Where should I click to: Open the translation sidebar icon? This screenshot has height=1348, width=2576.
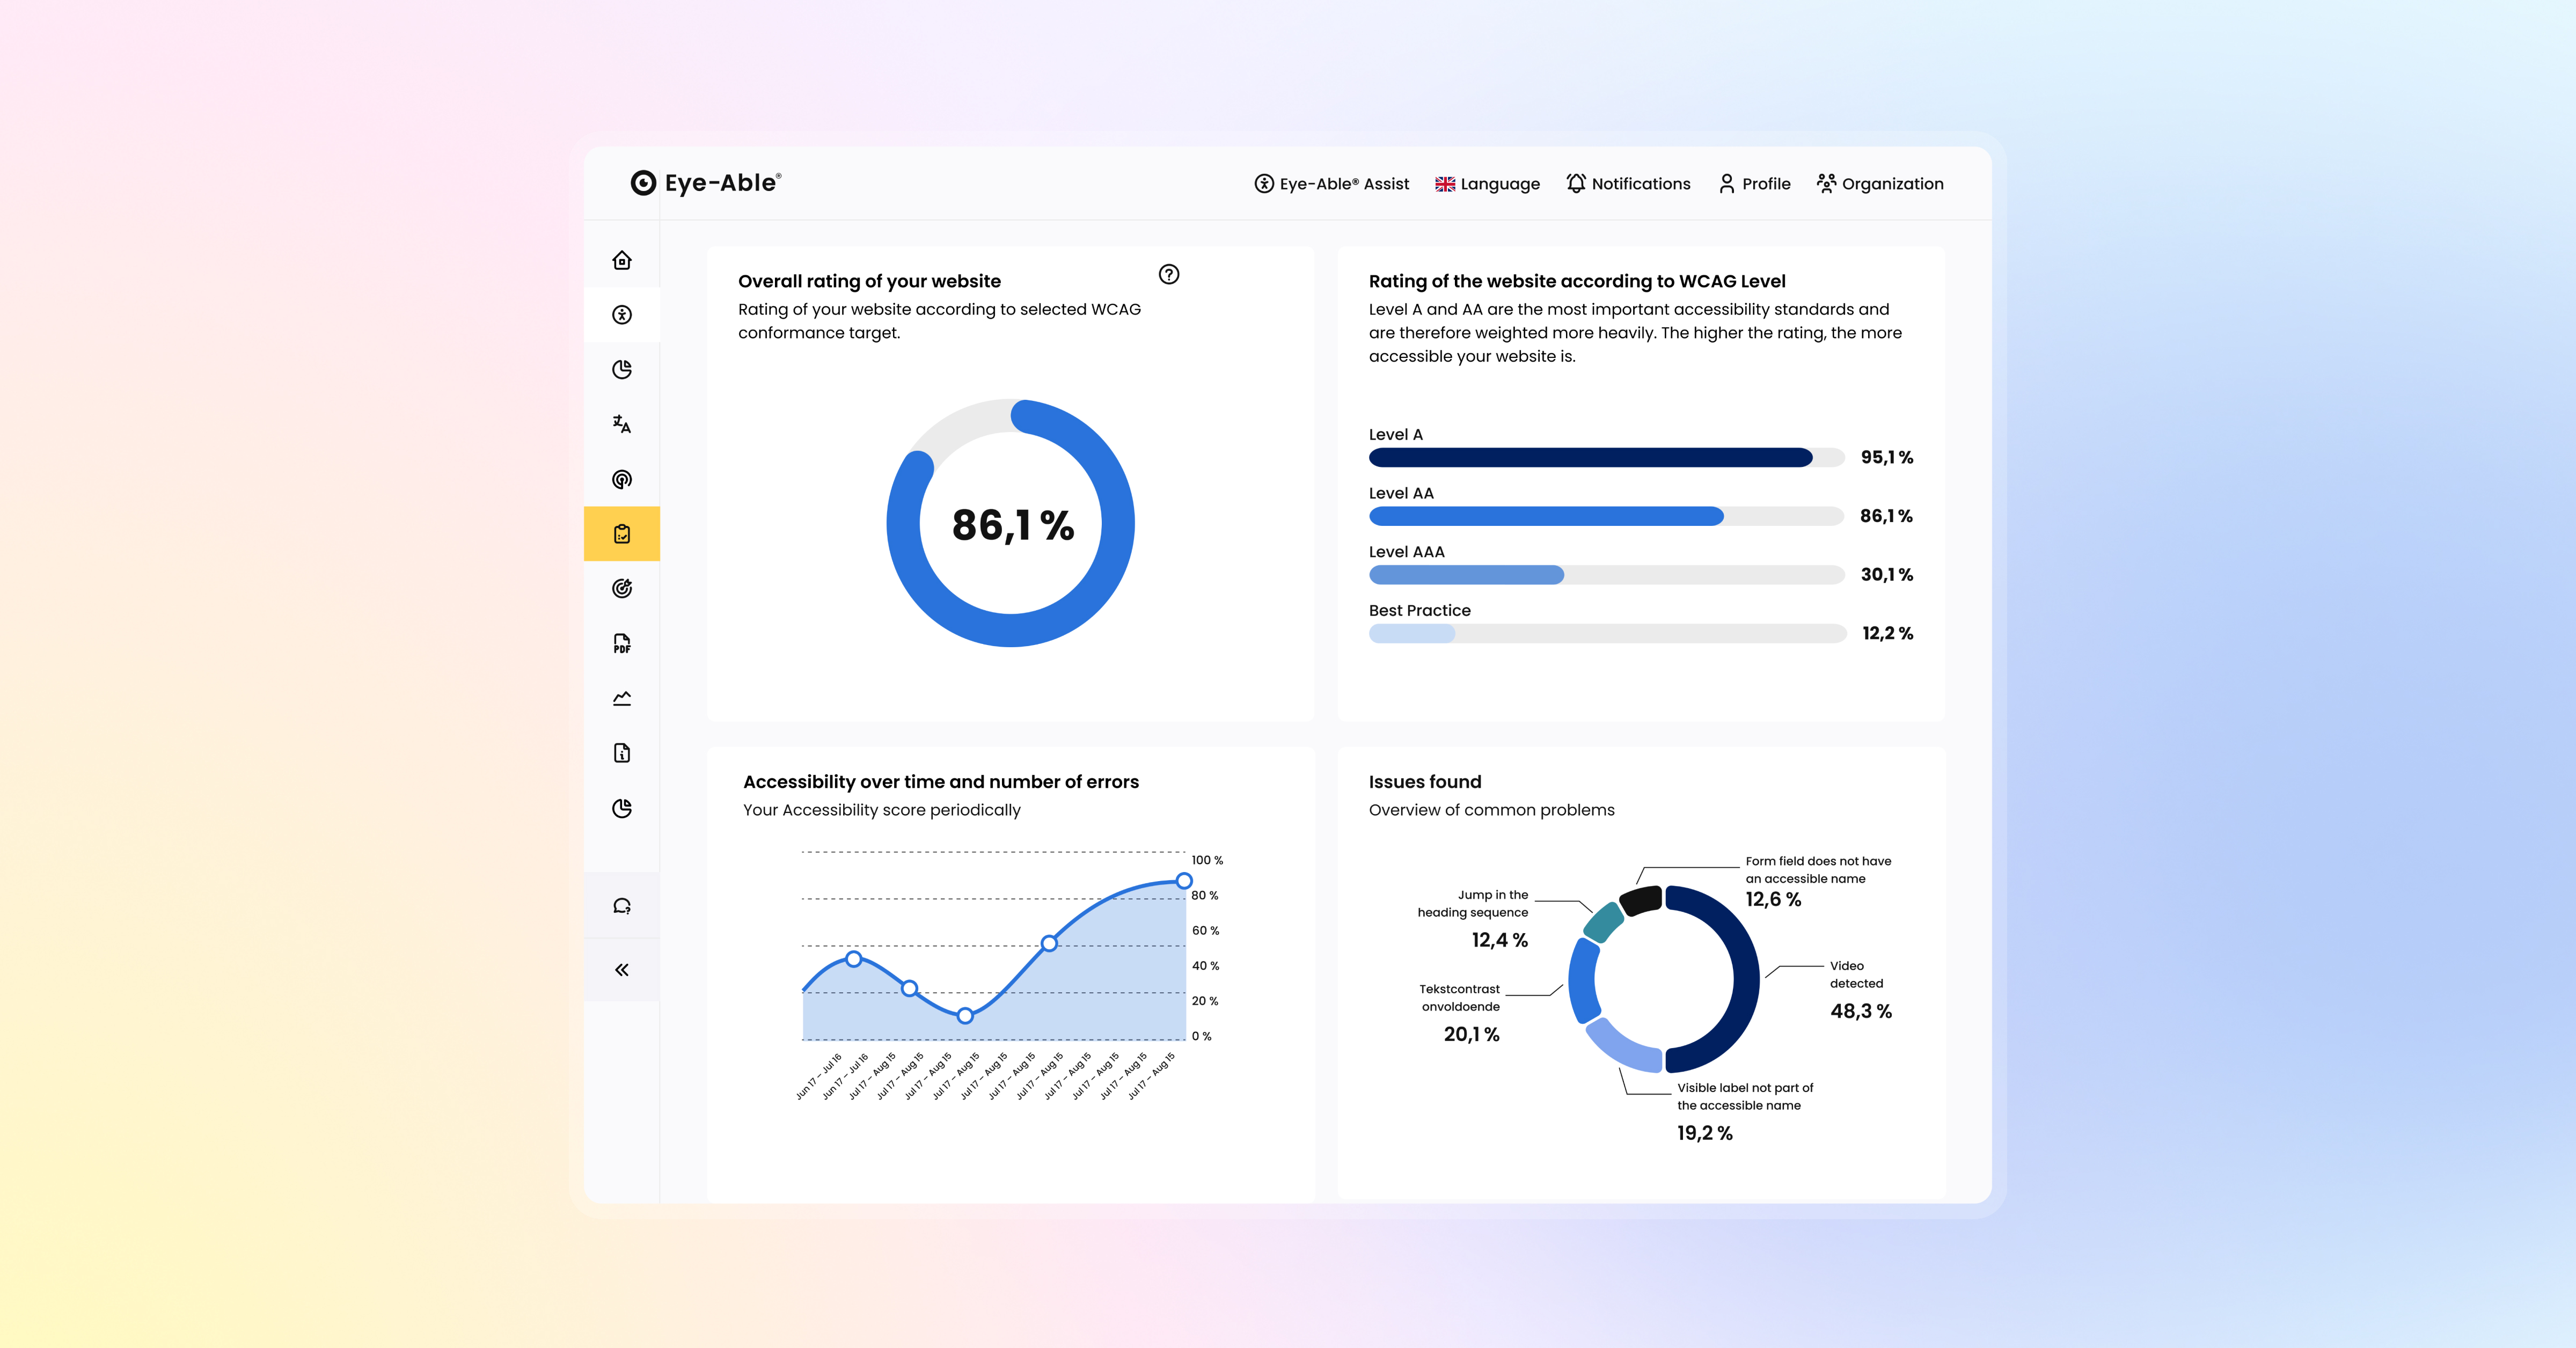click(x=622, y=424)
